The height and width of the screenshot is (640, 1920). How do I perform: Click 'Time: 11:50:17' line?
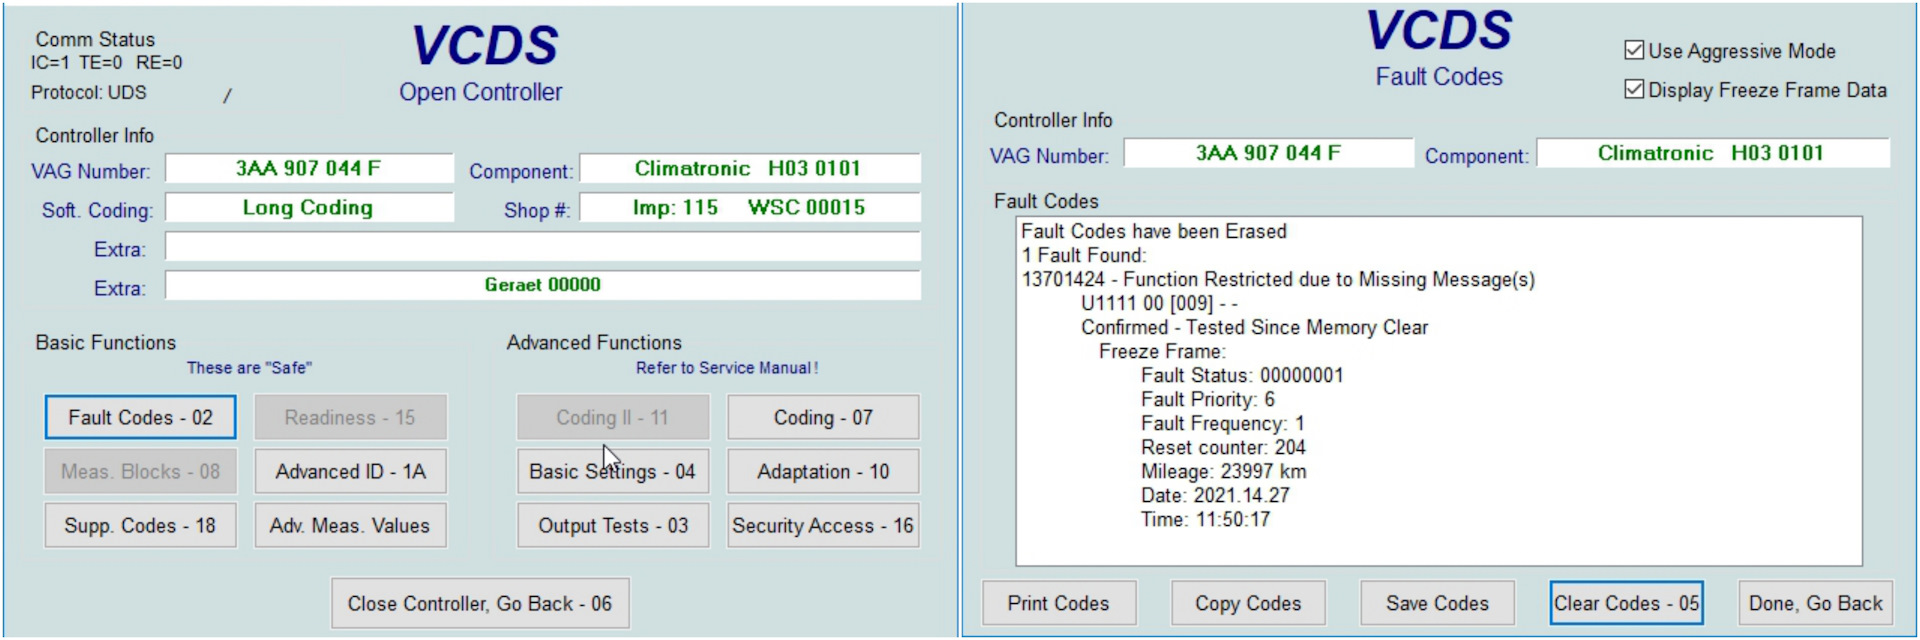[1205, 519]
